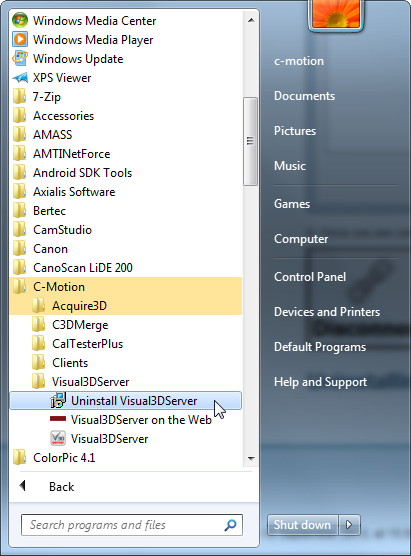
Task: Open Devices and Printers
Action: (x=327, y=312)
